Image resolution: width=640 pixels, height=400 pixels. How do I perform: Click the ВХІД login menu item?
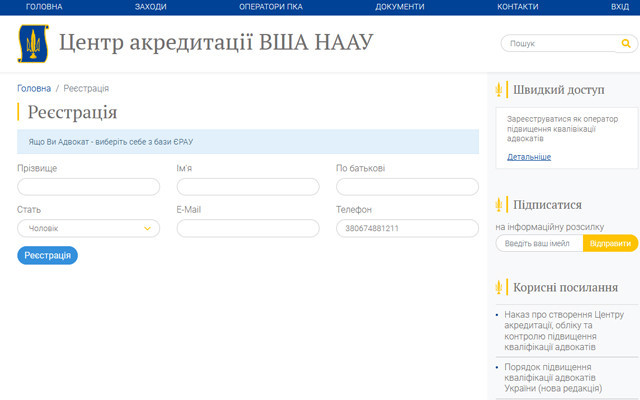(x=620, y=7)
